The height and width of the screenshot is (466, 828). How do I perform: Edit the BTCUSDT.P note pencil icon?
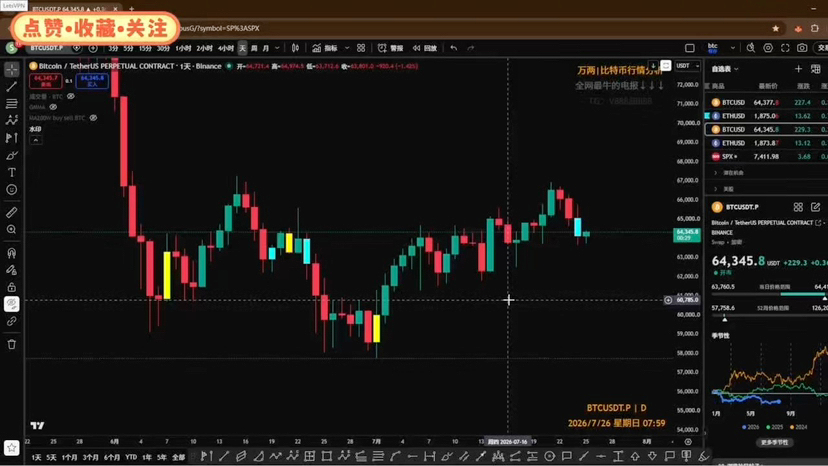tap(816, 207)
